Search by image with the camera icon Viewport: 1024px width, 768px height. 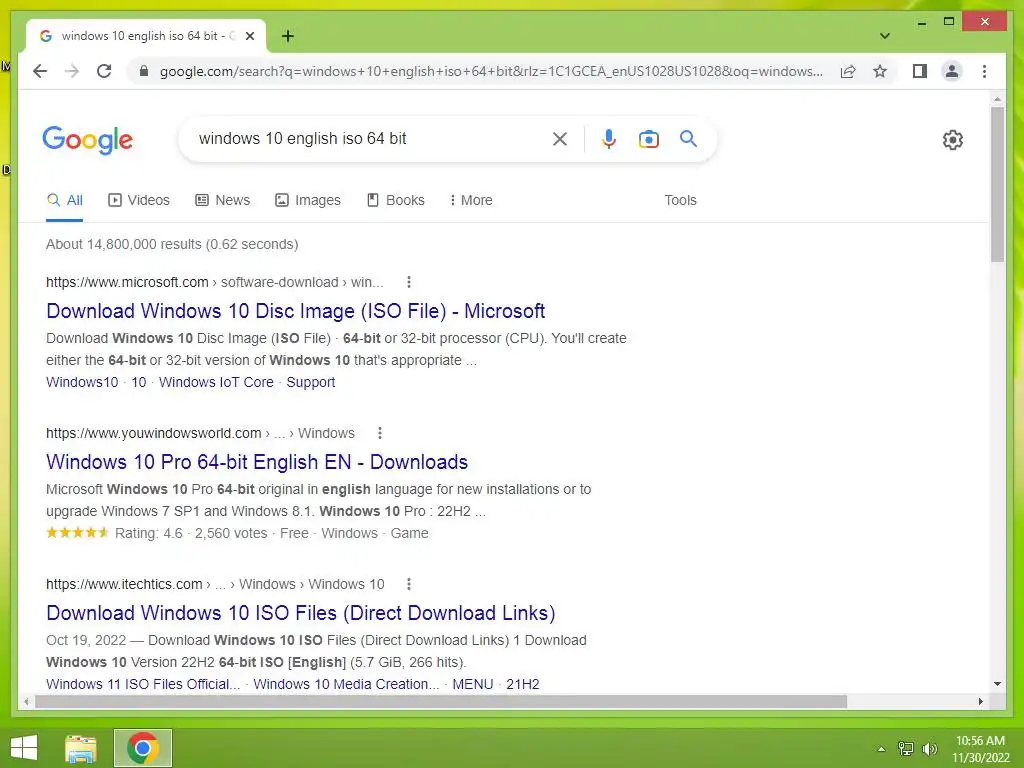[x=648, y=138]
